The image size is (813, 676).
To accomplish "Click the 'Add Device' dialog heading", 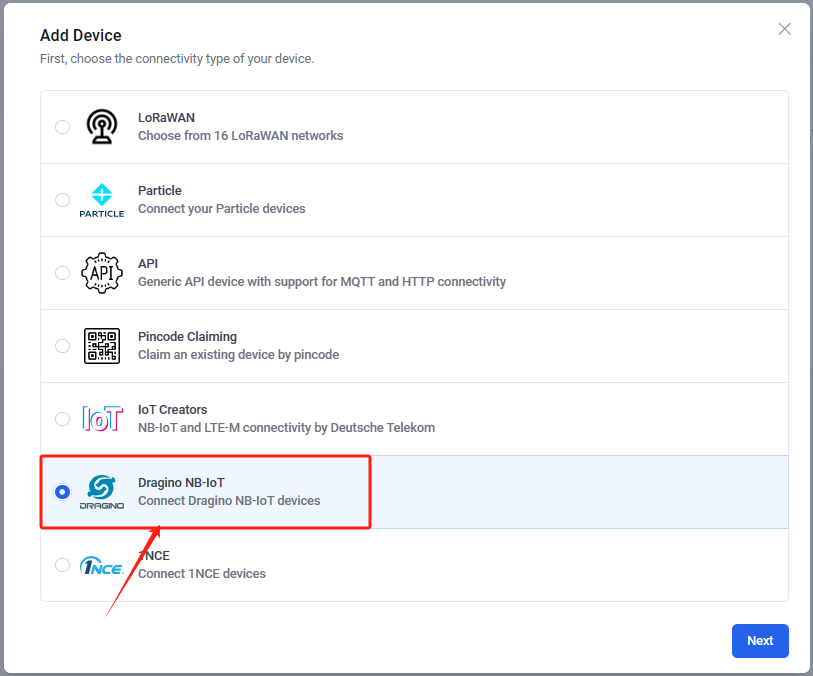I will click(81, 35).
